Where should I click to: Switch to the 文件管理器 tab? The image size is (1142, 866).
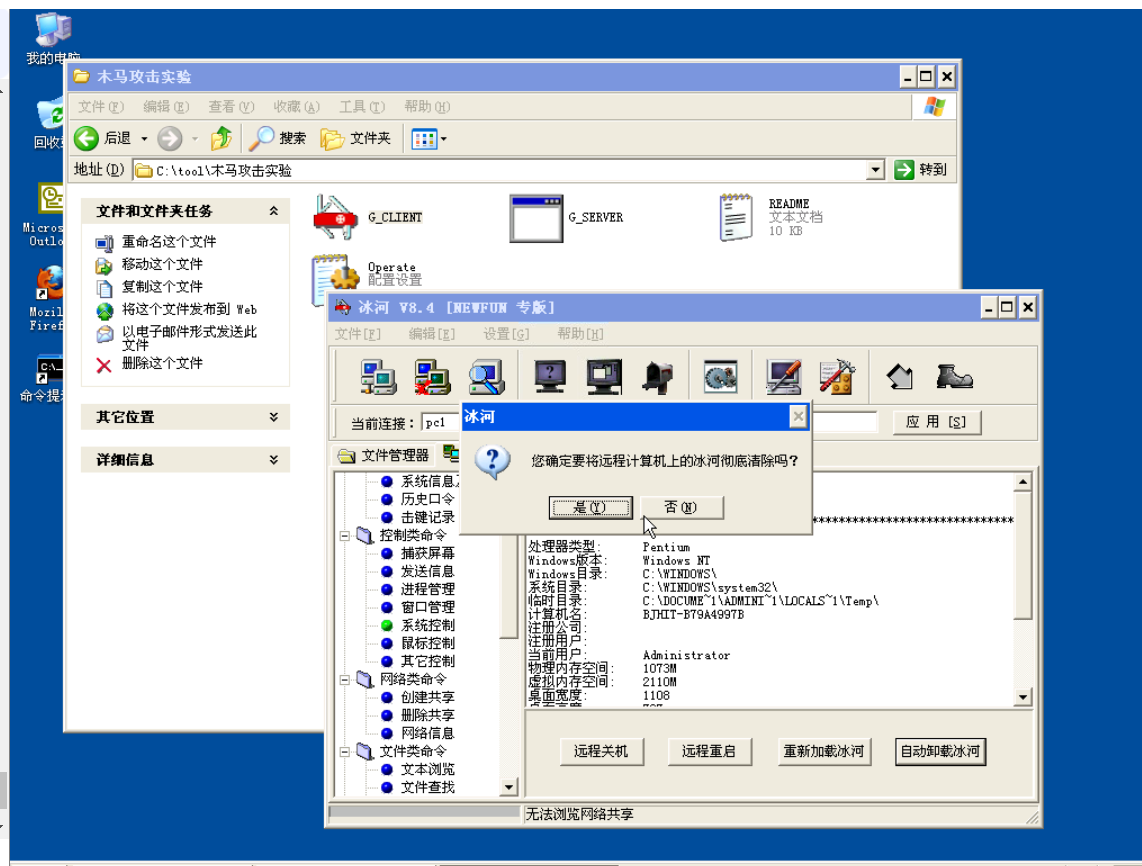pyautogui.click(x=384, y=455)
